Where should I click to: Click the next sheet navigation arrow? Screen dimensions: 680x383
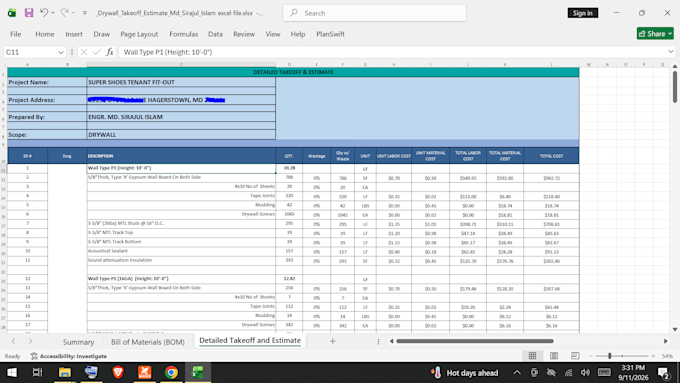coord(30,341)
